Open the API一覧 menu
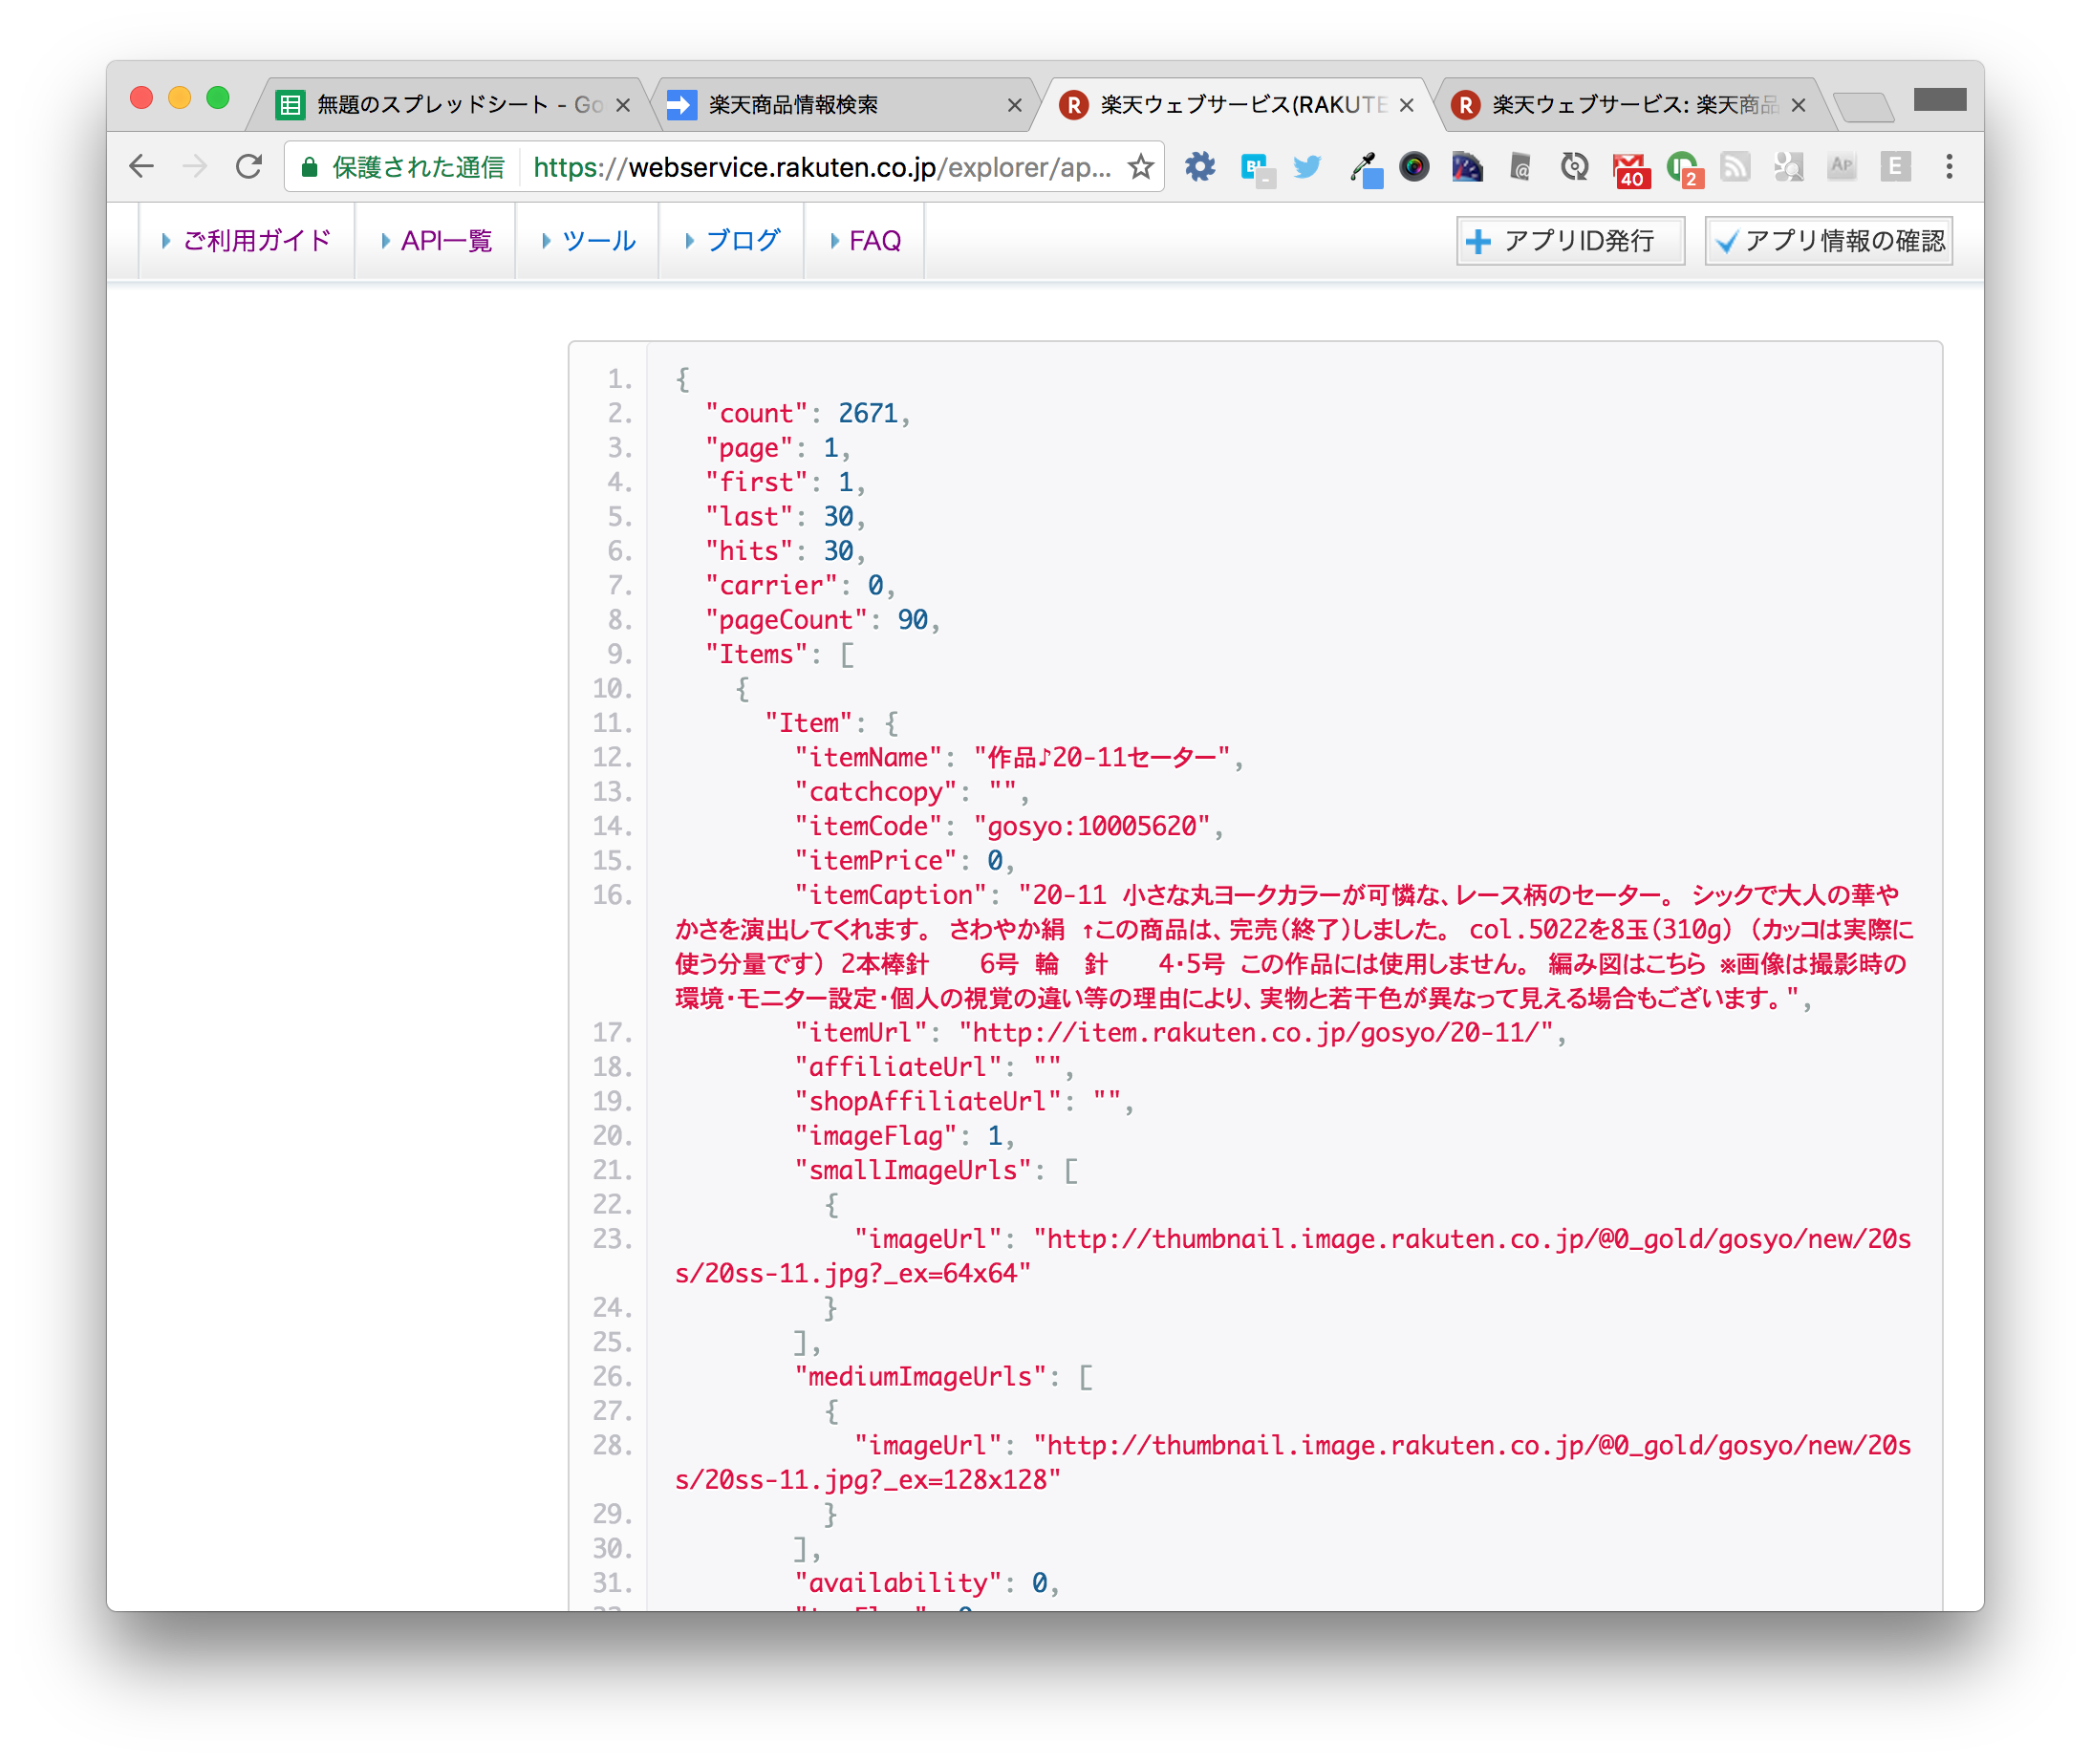The width and height of the screenshot is (2091, 1764). [x=436, y=241]
